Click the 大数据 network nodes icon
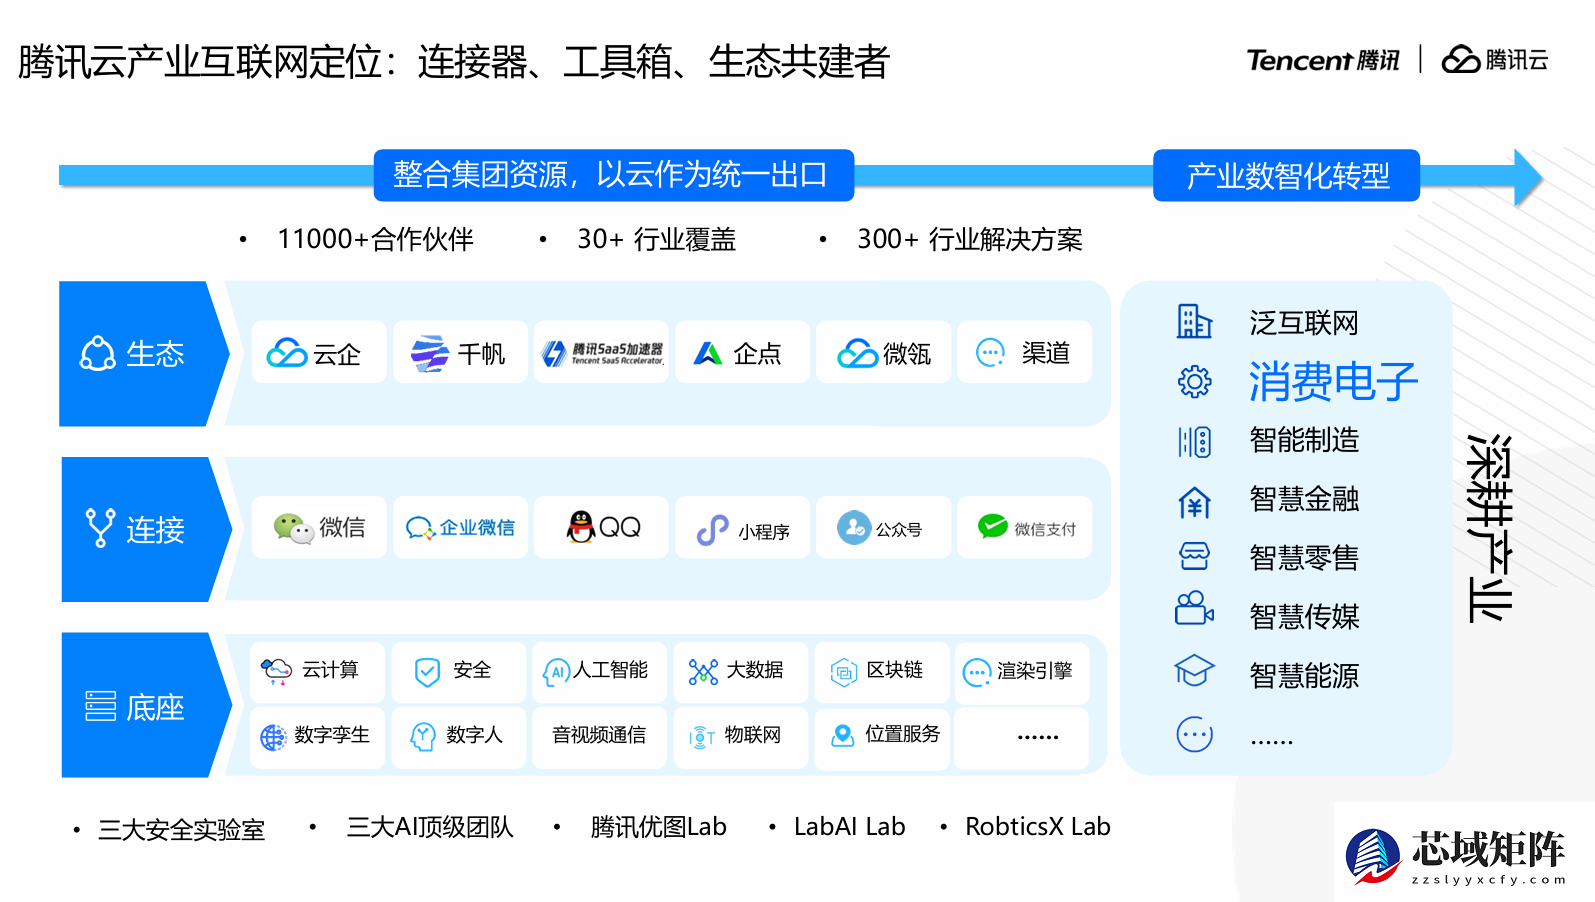The width and height of the screenshot is (1595, 902). click(x=703, y=672)
